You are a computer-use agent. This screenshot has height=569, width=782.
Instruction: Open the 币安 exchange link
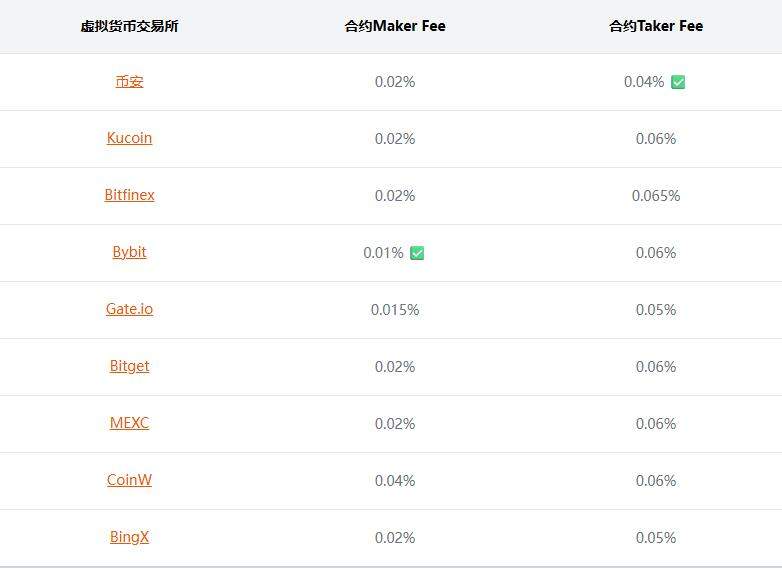[x=129, y=81]
